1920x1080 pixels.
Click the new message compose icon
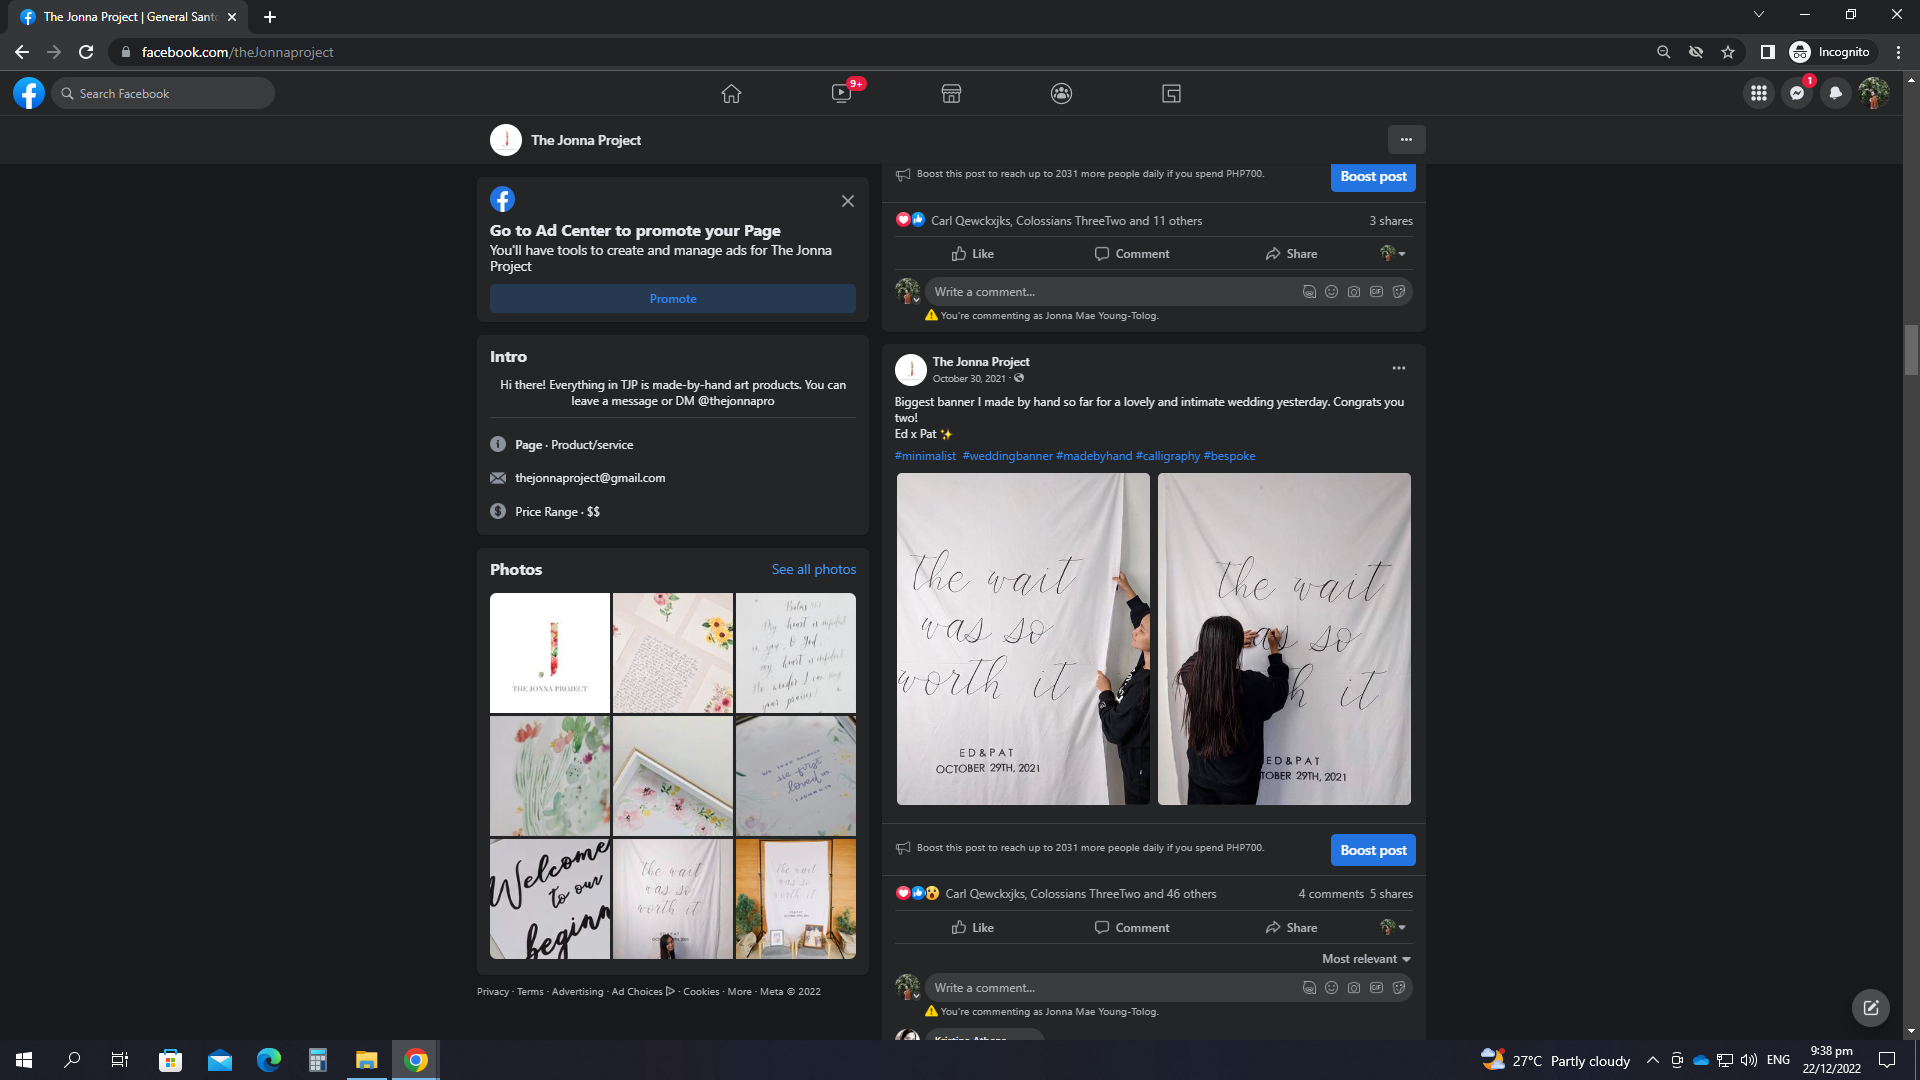pos(1870,1007)
